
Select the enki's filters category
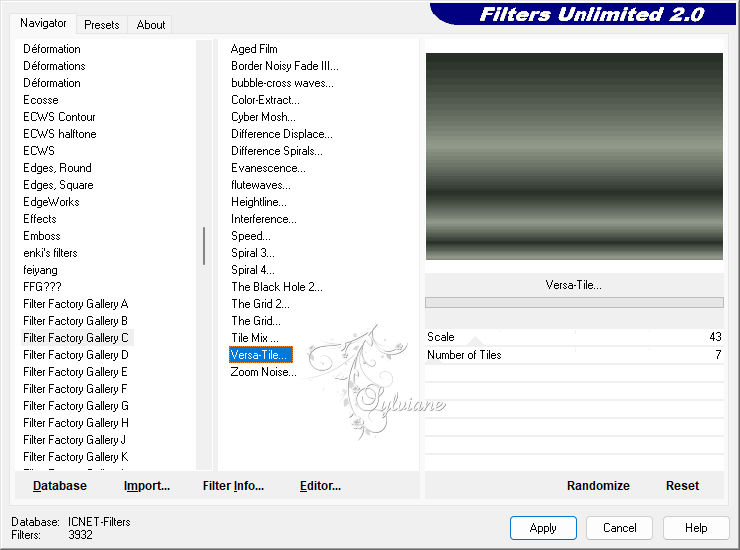click(50, 253)
